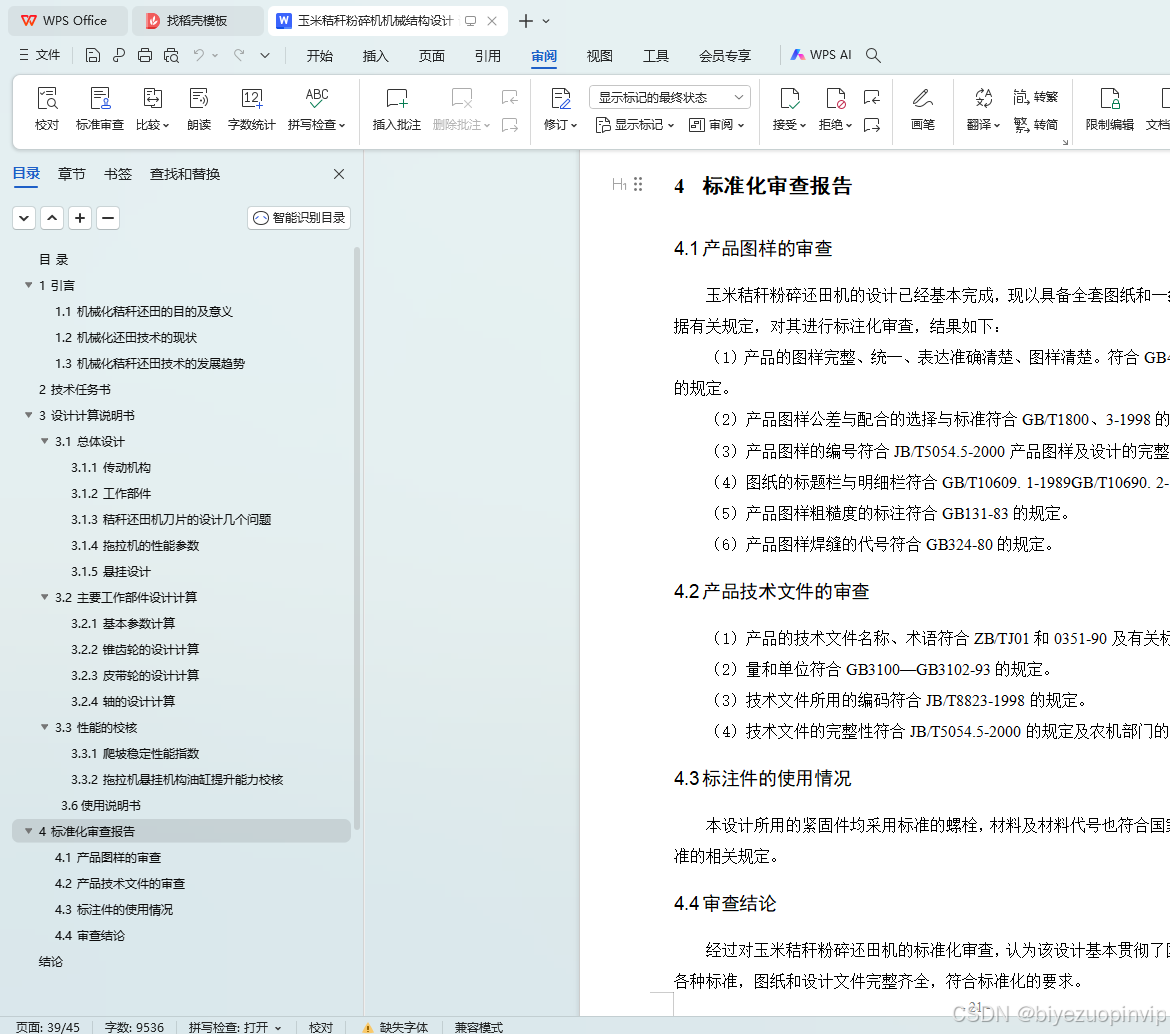Click 缺失字体 warning in status bar
Screen dimensions: 1170x1034
395,1027
